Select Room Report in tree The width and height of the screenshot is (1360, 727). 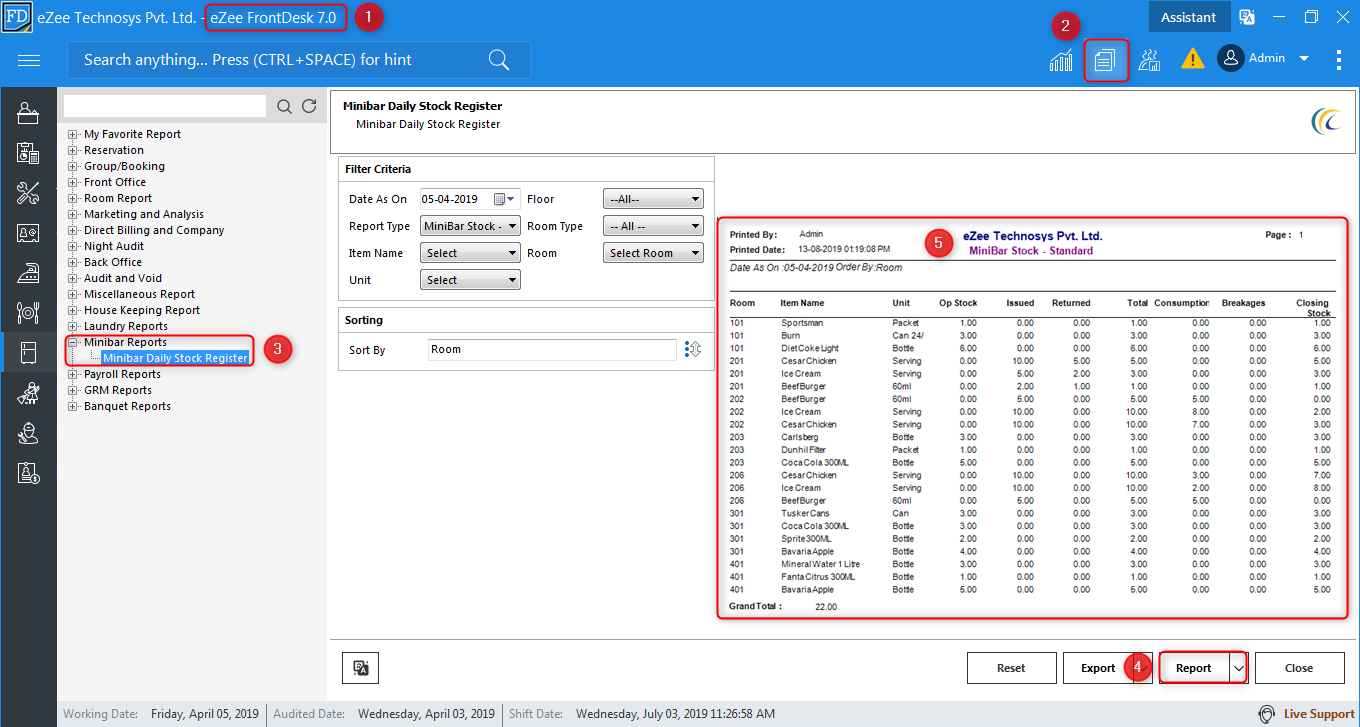118,198
